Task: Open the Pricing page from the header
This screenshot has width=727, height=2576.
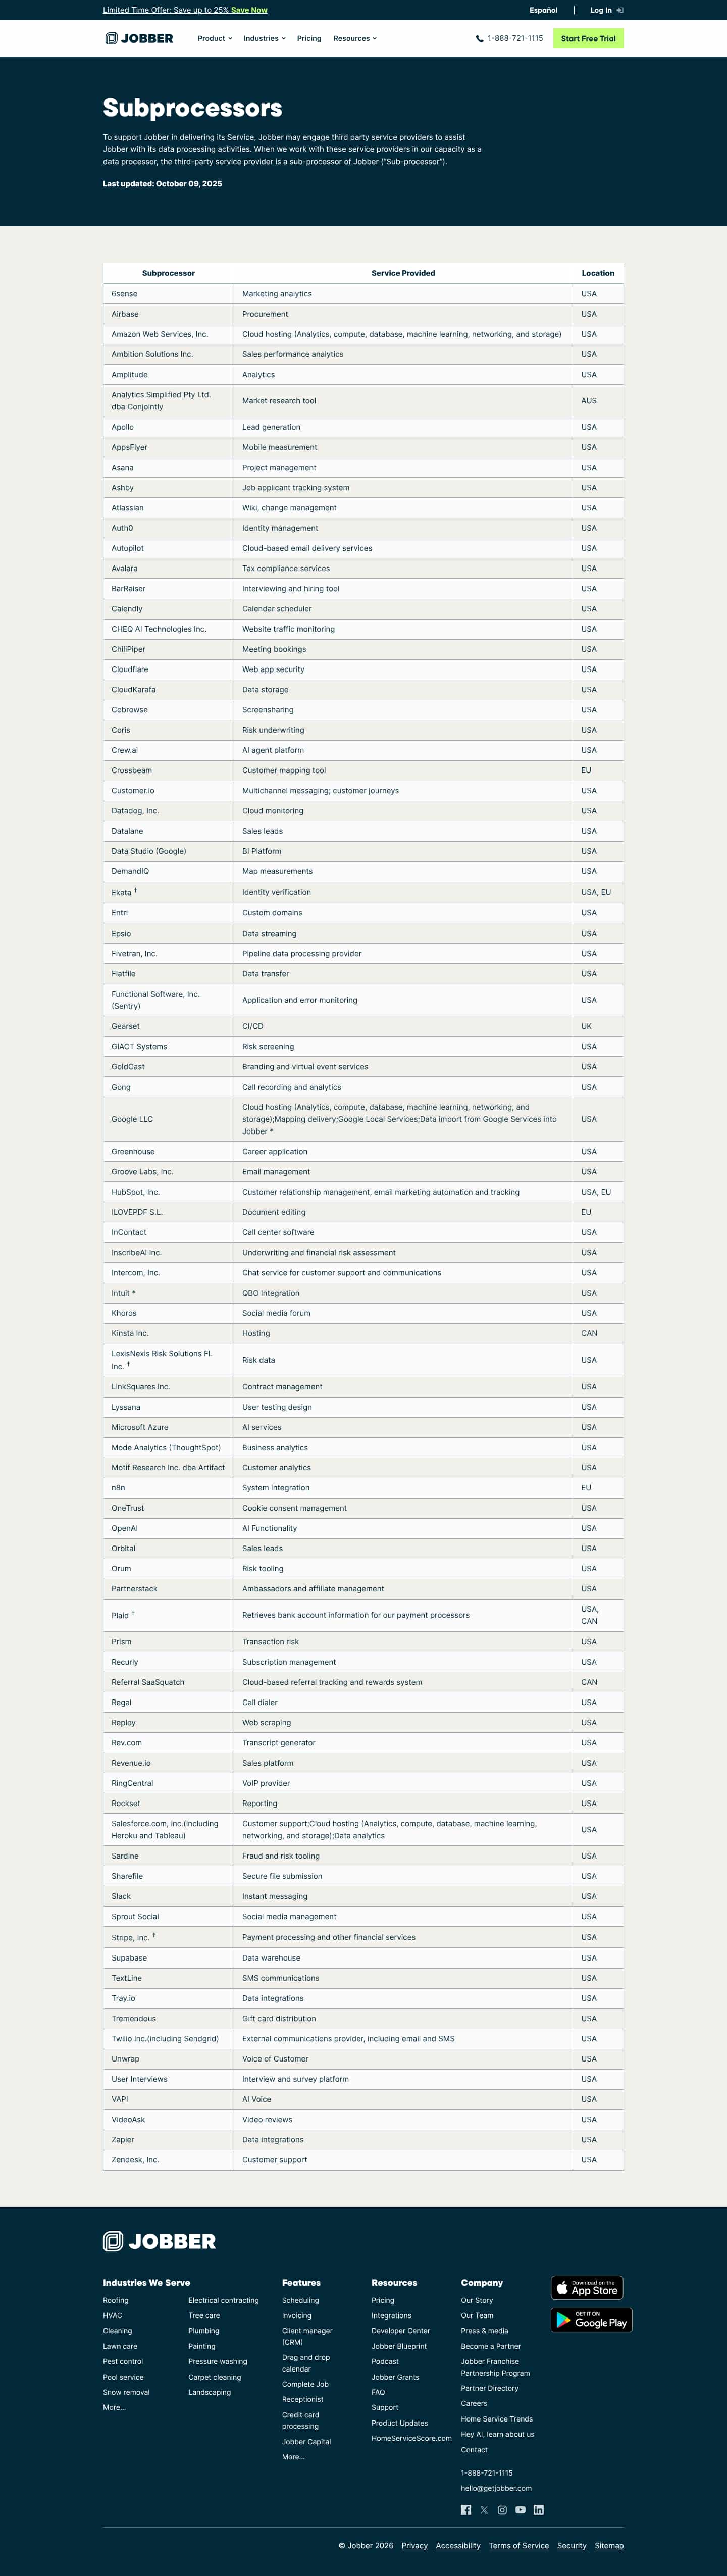Action: click(309, 39)
